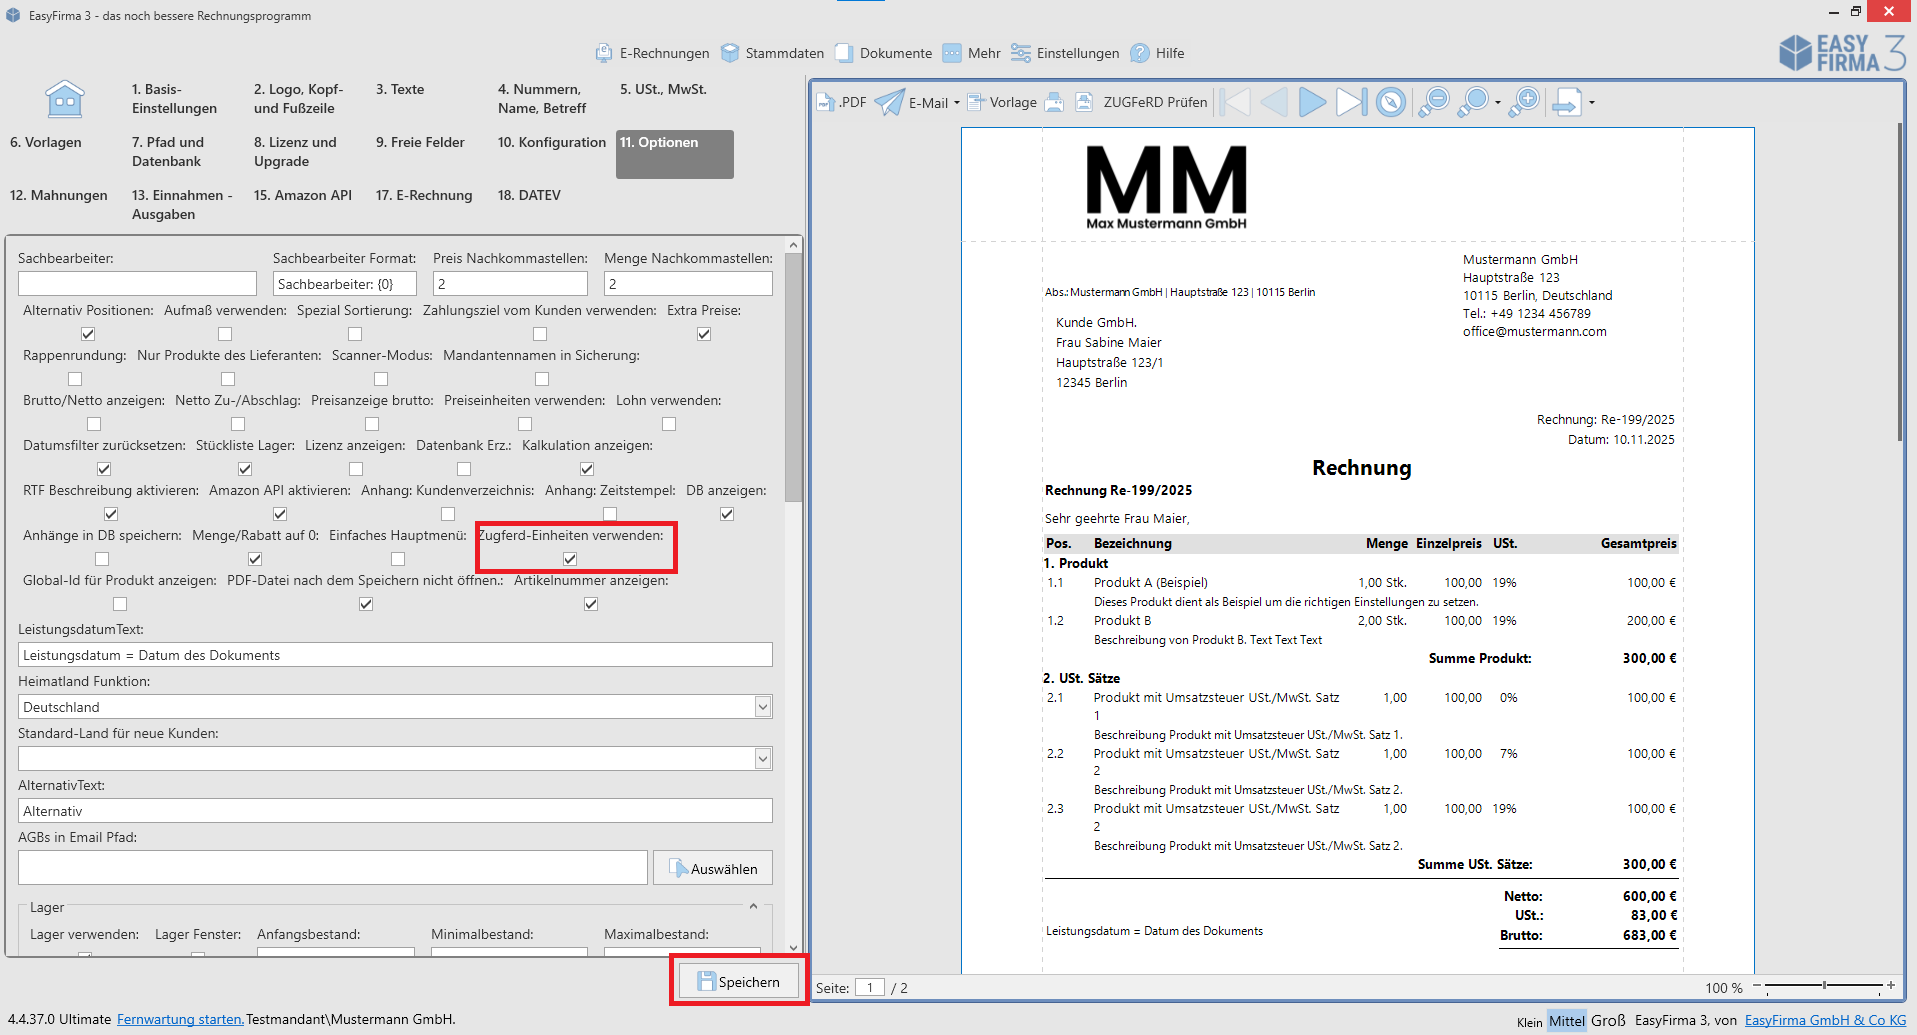The image size is (1917, 1035).
Task: Open the Fernwartung starten link
Action: coord(180,1019)
